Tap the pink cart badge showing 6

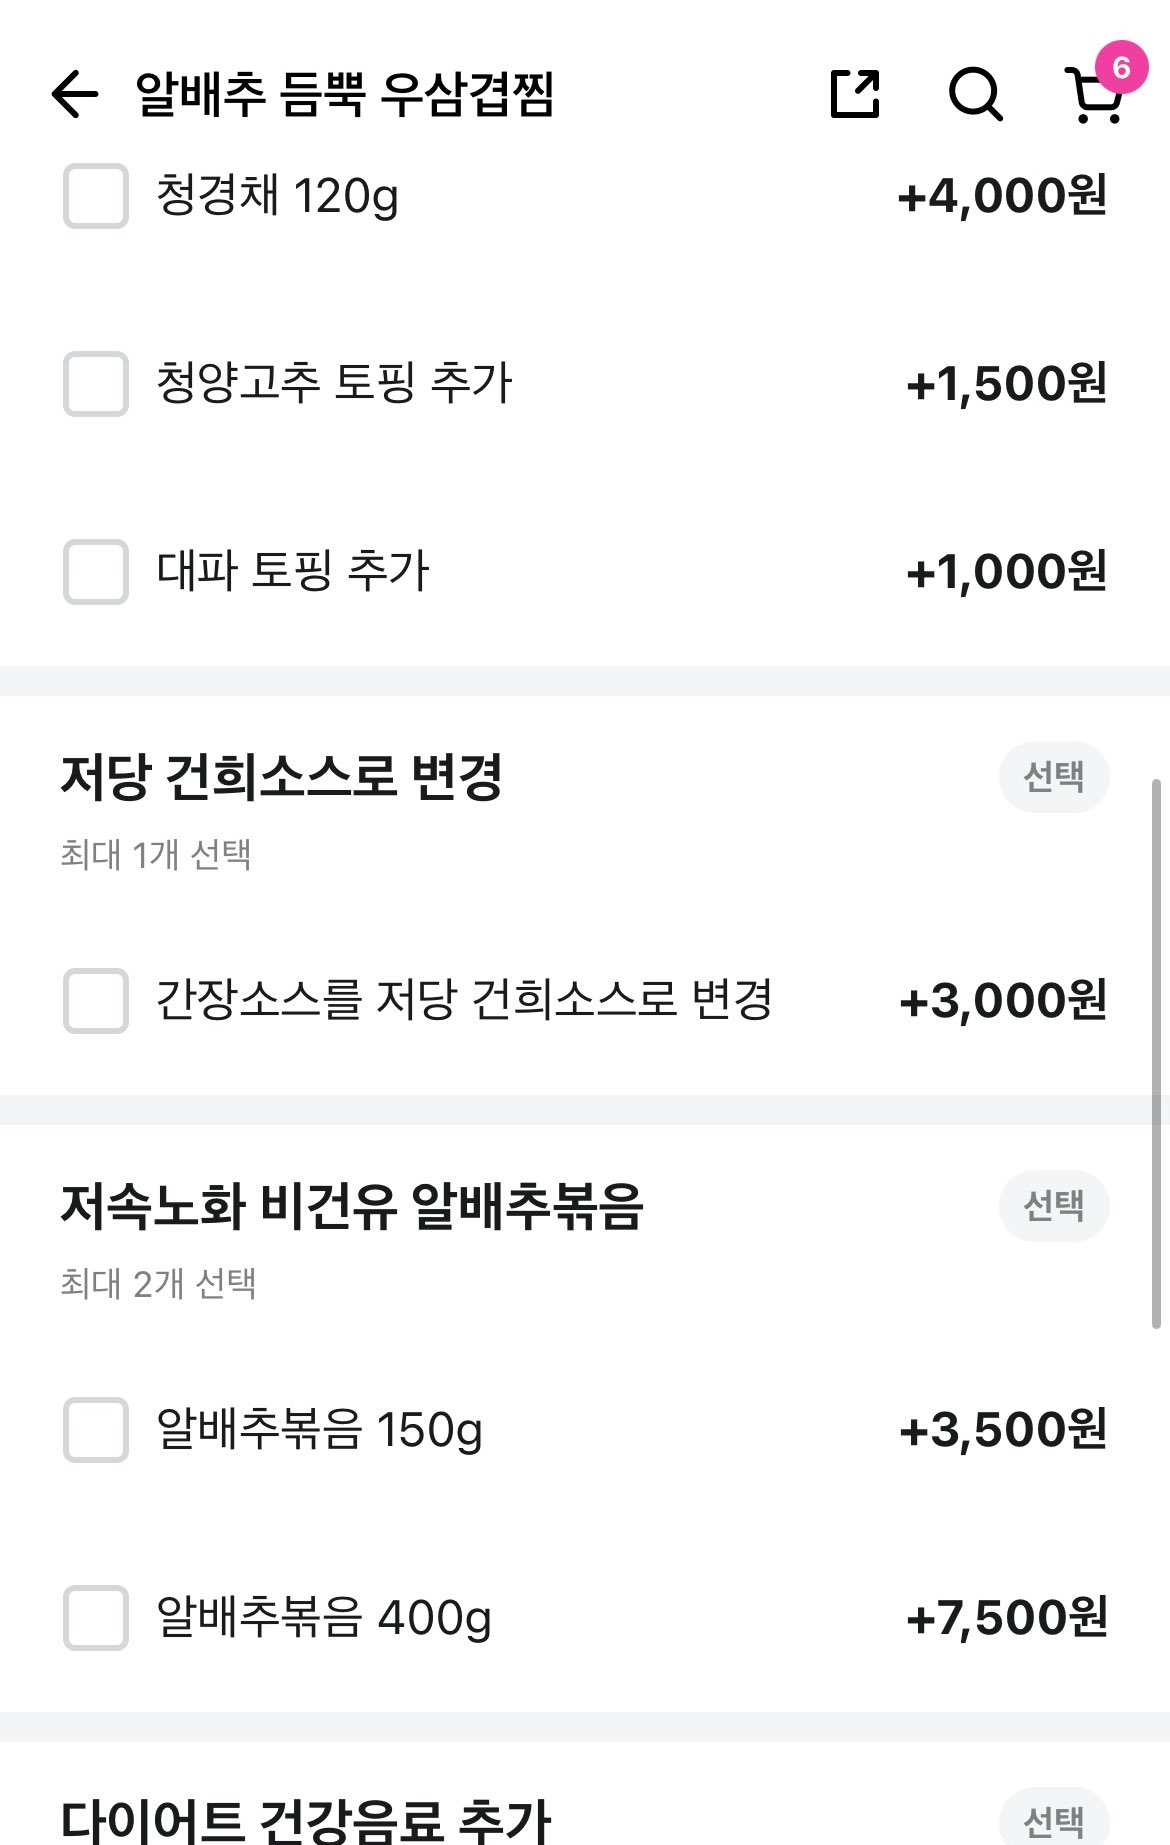click(x=1121, y=67)
